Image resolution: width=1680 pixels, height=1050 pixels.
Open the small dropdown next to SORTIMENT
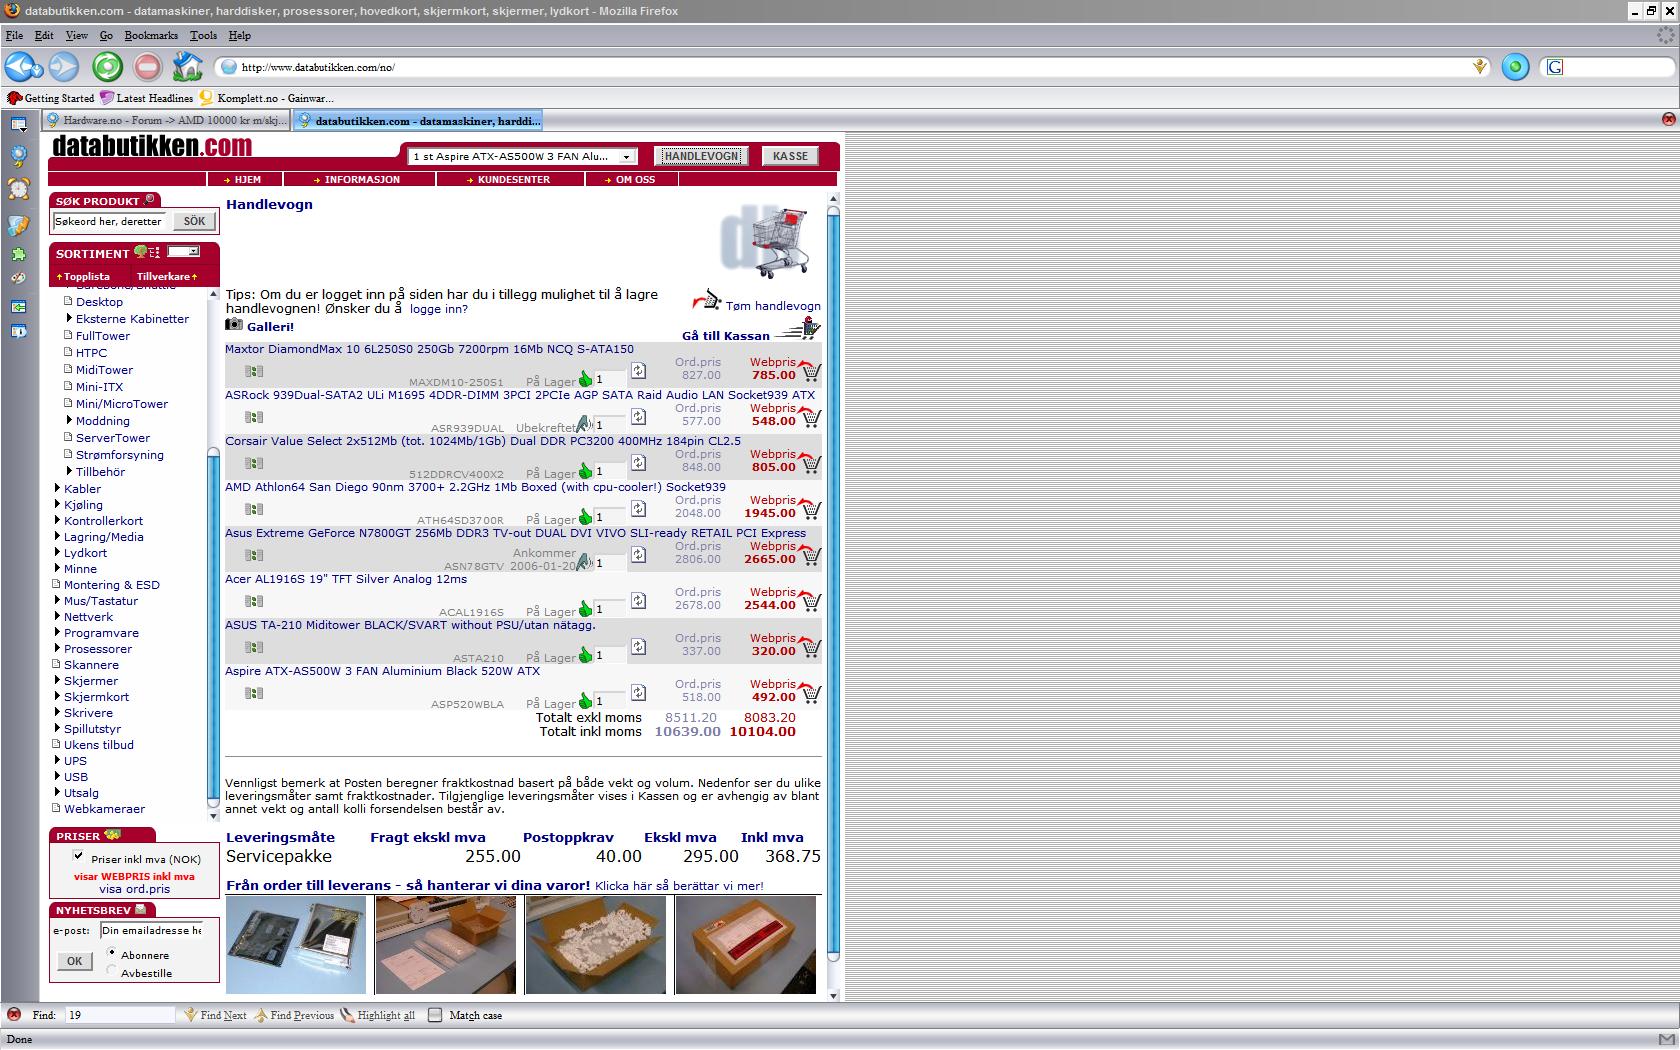184,252
